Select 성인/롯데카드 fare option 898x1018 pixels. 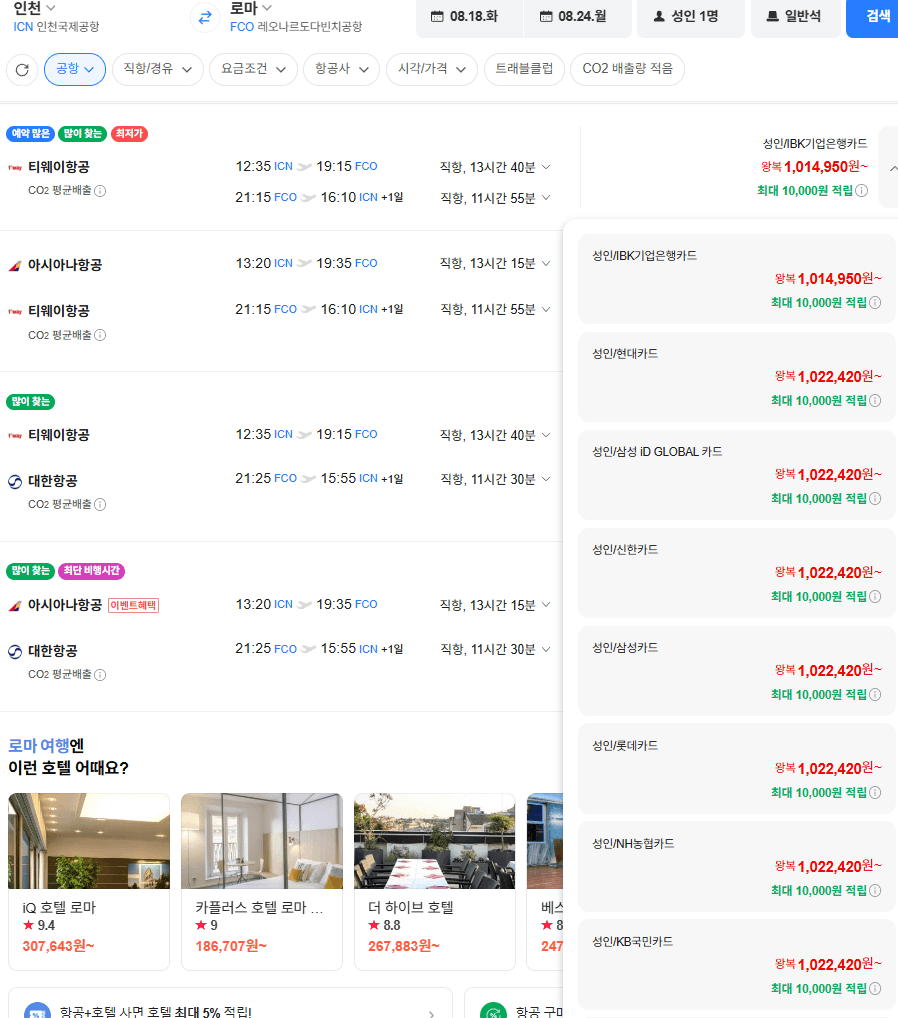(736, 769)
